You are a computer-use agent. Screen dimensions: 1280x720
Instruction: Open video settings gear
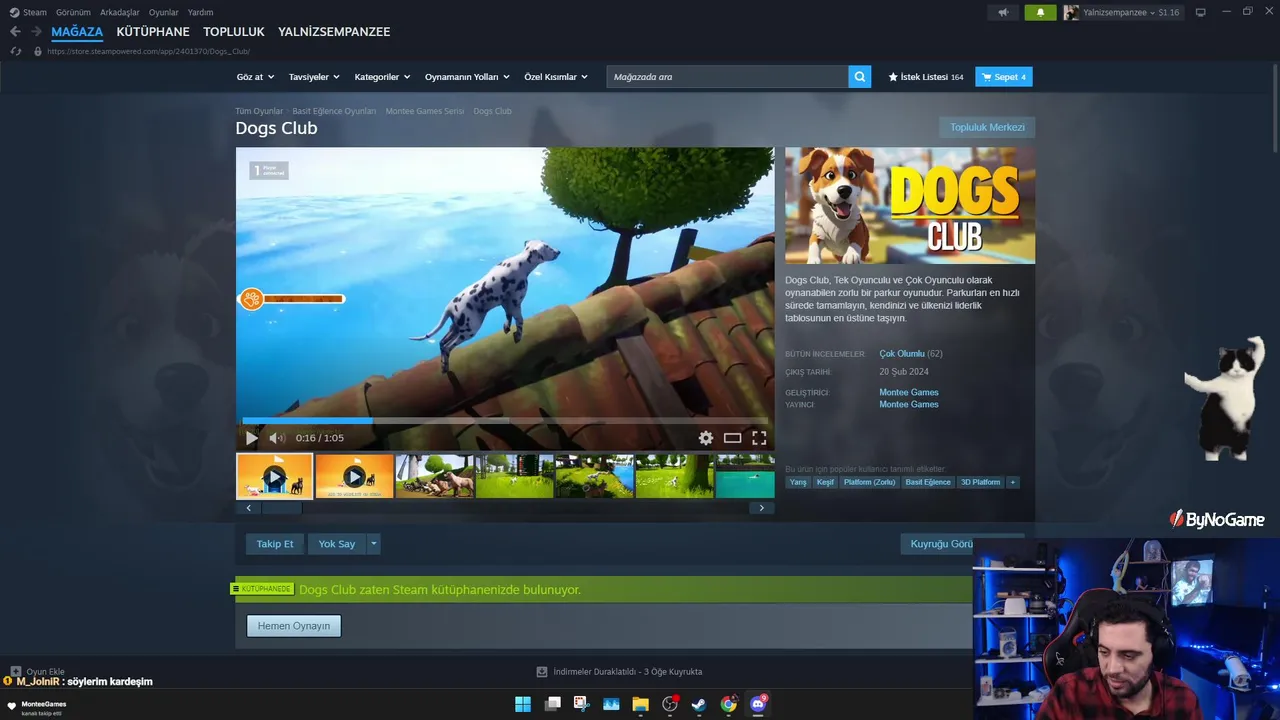coord(706,438)
